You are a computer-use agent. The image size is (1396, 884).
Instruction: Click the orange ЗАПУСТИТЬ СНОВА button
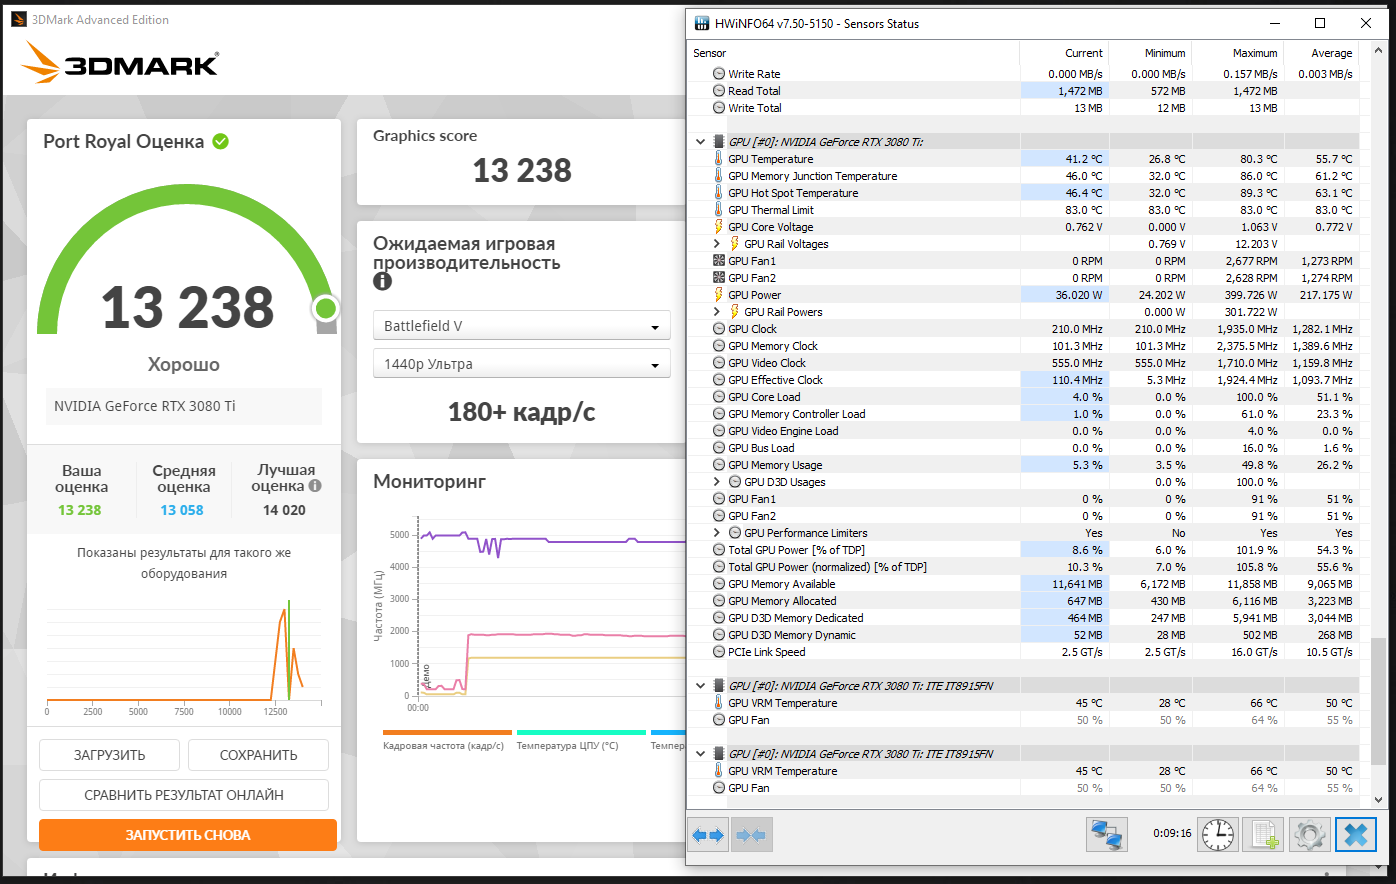tap(188, 835)
